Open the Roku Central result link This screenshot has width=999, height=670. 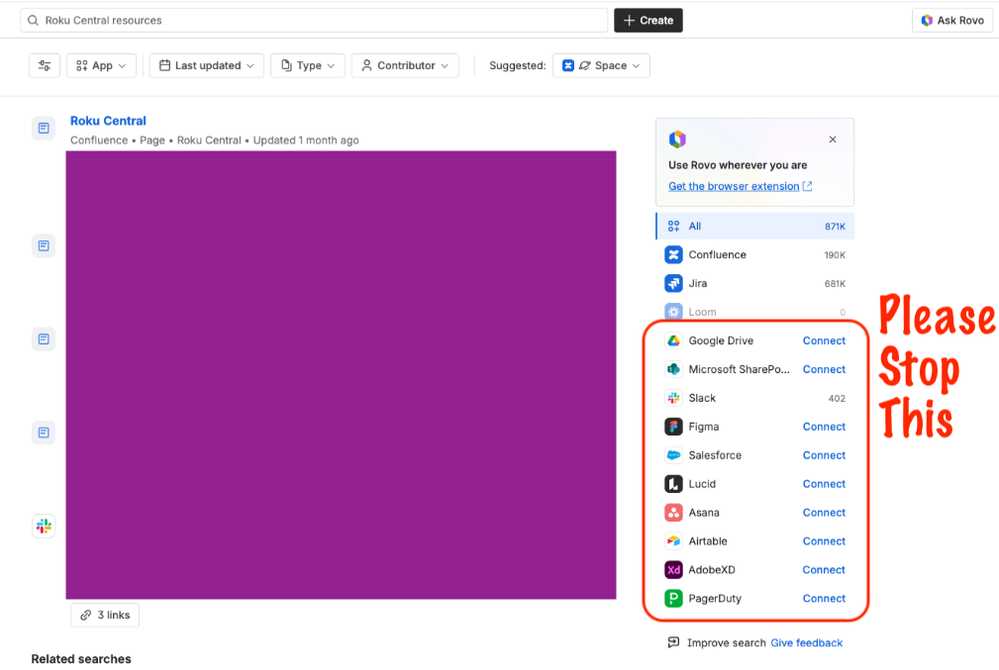point(108,121)
